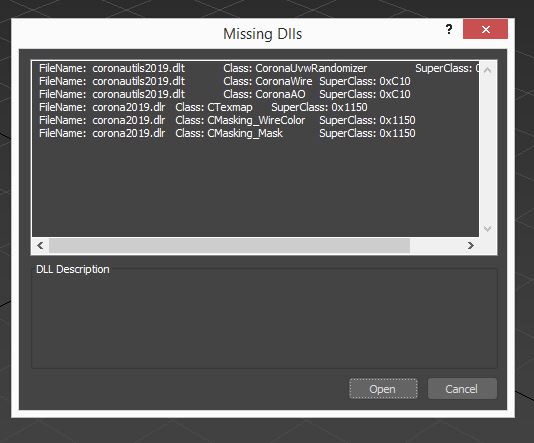Select the CMasking_WireColor class row
Viewport: 534px width, 443px height.
pyautogui.click(x=256, y=120)
